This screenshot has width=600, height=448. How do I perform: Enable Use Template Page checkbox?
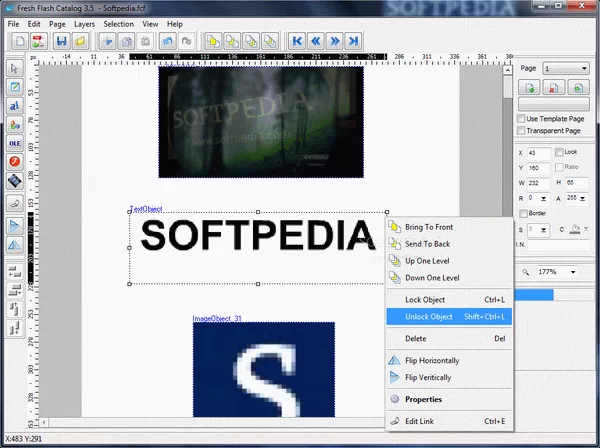(x=521, y=119)
